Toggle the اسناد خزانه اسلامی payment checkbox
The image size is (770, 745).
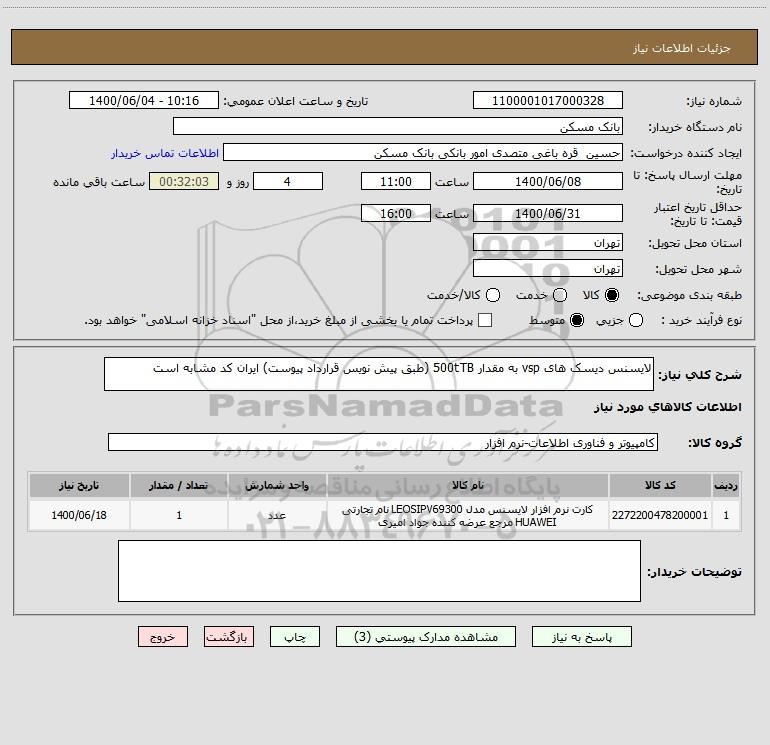point(485,320)
